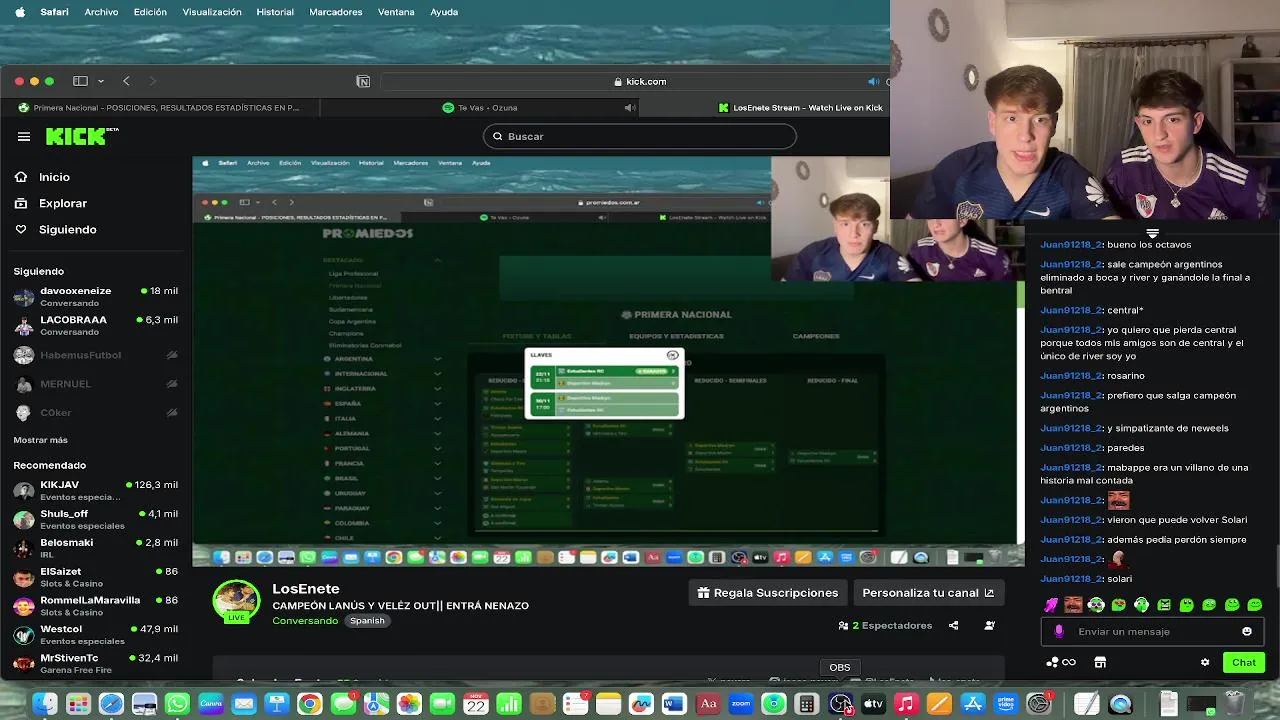This screenshot has width=1280, height=720.
Task: Click the Enviar un mensaje input
Action: coord(1150,631)
